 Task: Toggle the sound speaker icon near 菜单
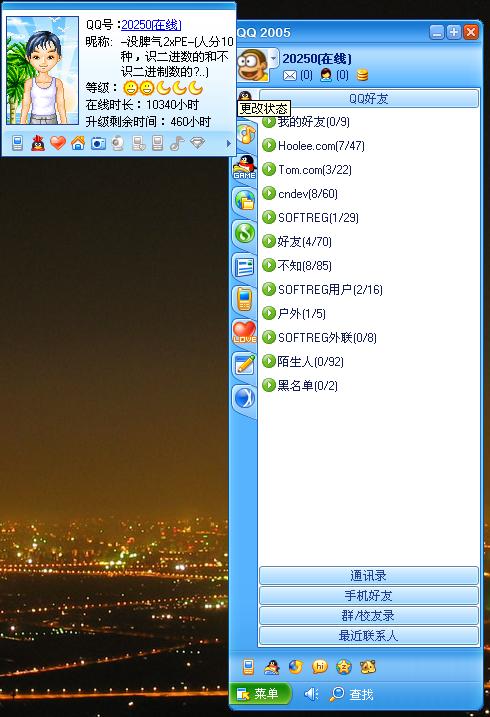[311, 694]
